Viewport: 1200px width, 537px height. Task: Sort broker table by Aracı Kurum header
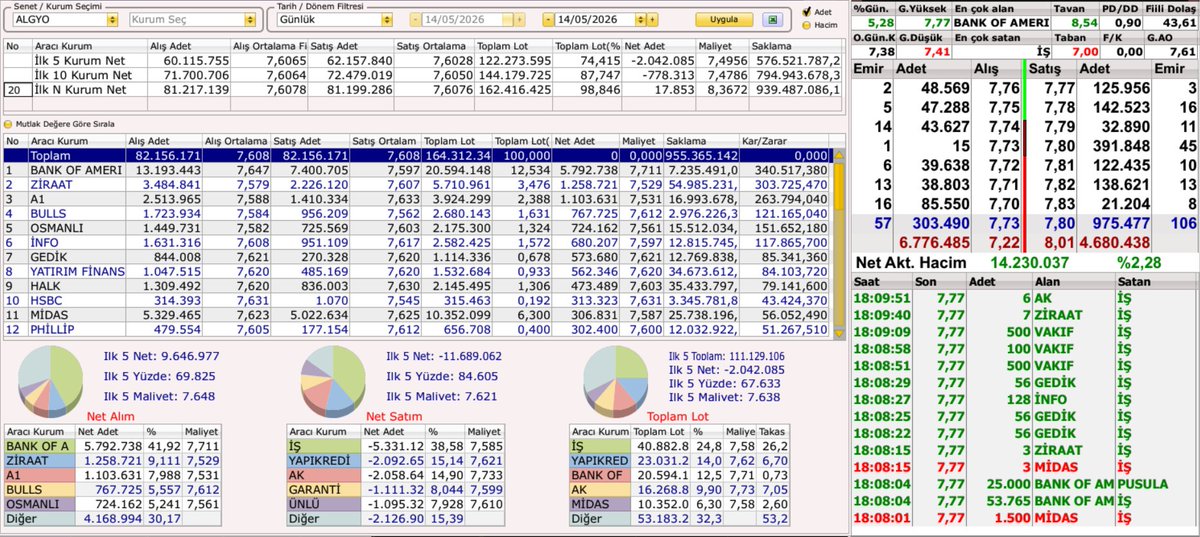77,140
